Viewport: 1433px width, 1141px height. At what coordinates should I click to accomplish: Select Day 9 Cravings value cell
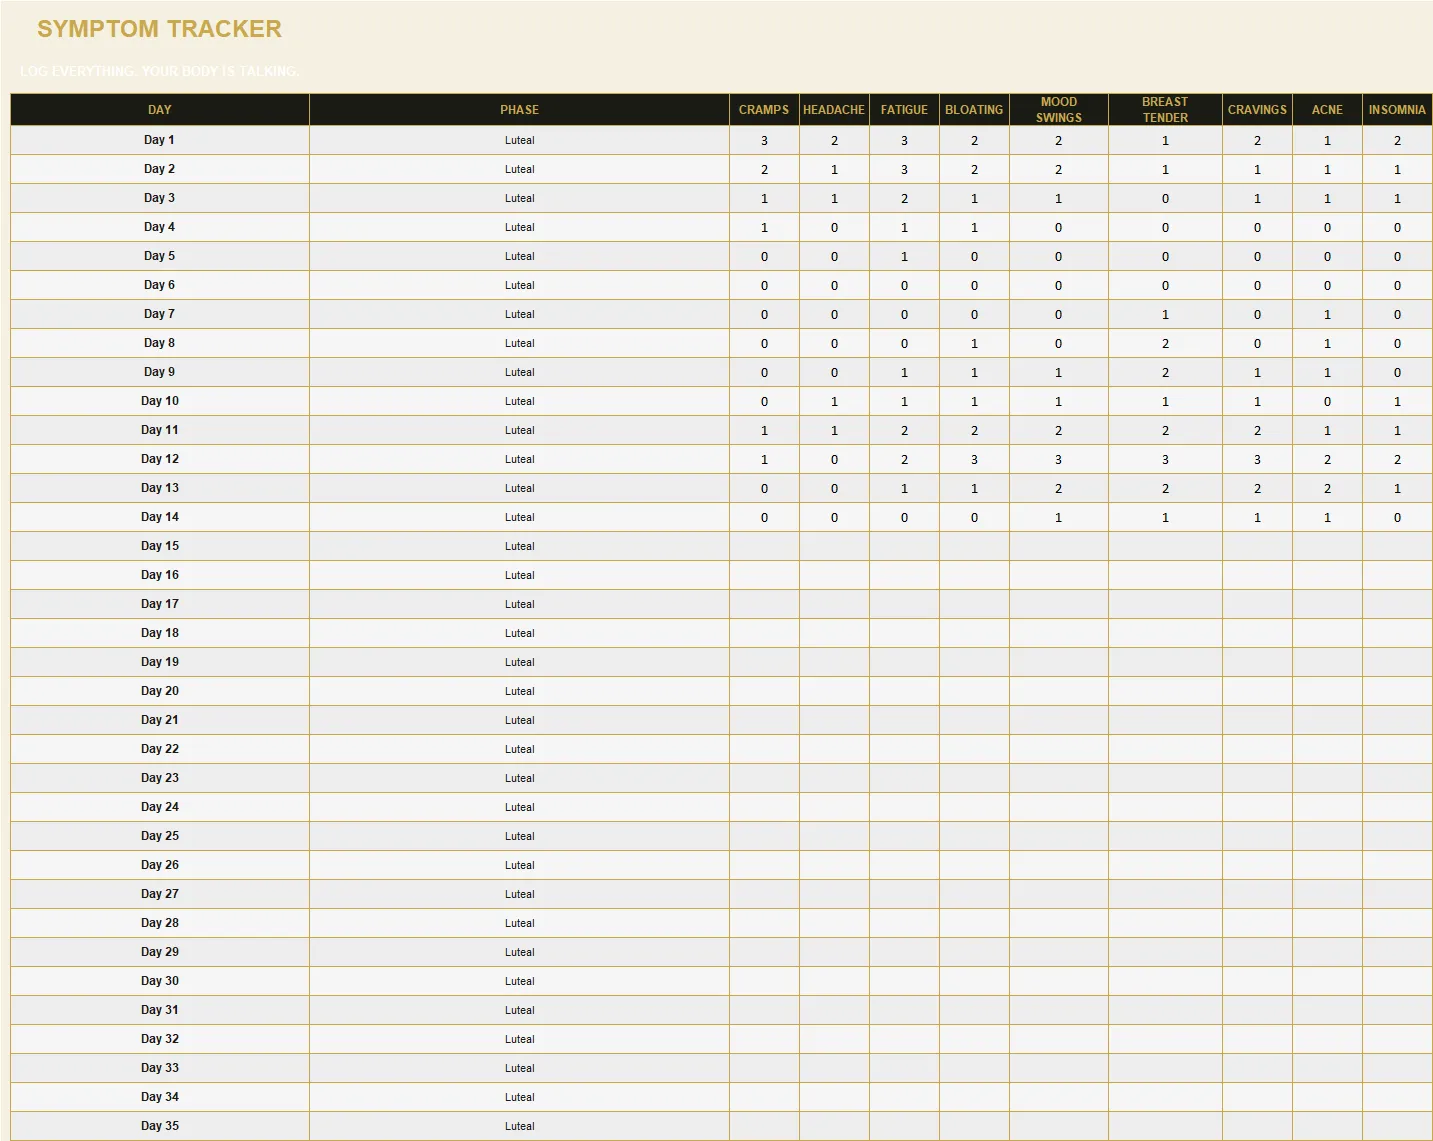click(x=1257, y=372)
